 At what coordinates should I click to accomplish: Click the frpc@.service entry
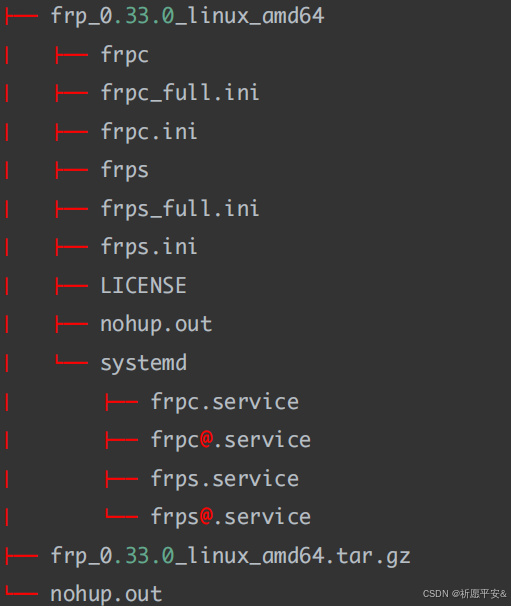point(231,441)
